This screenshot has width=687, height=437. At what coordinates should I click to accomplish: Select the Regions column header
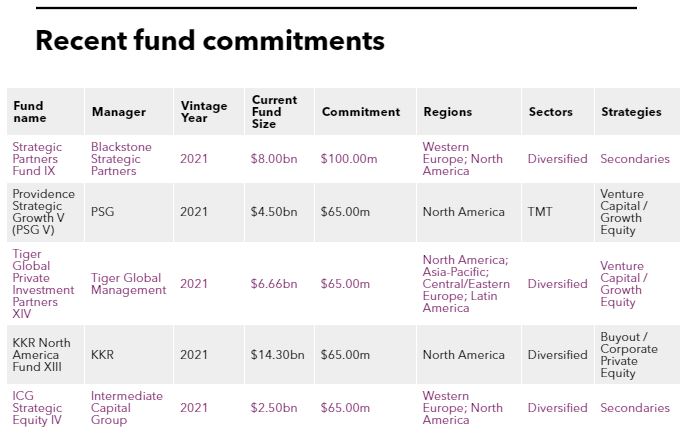(x=447, y=112)
